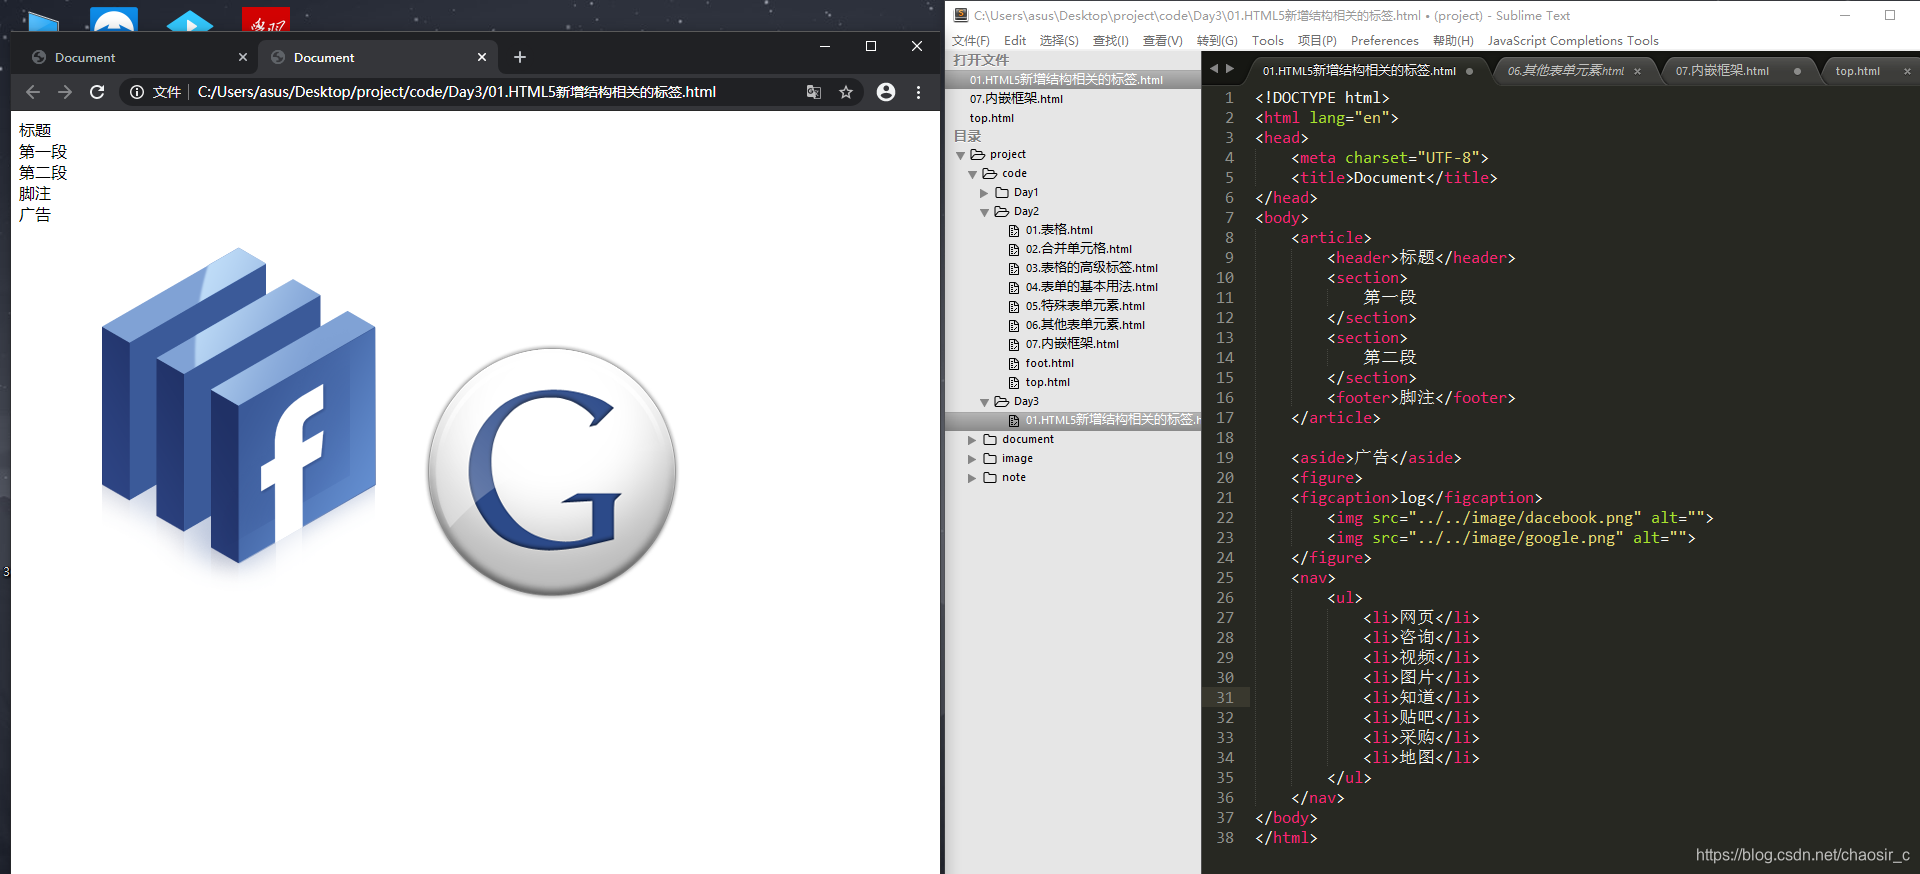Open foot.html in the sidebar

click(1049, 363)
